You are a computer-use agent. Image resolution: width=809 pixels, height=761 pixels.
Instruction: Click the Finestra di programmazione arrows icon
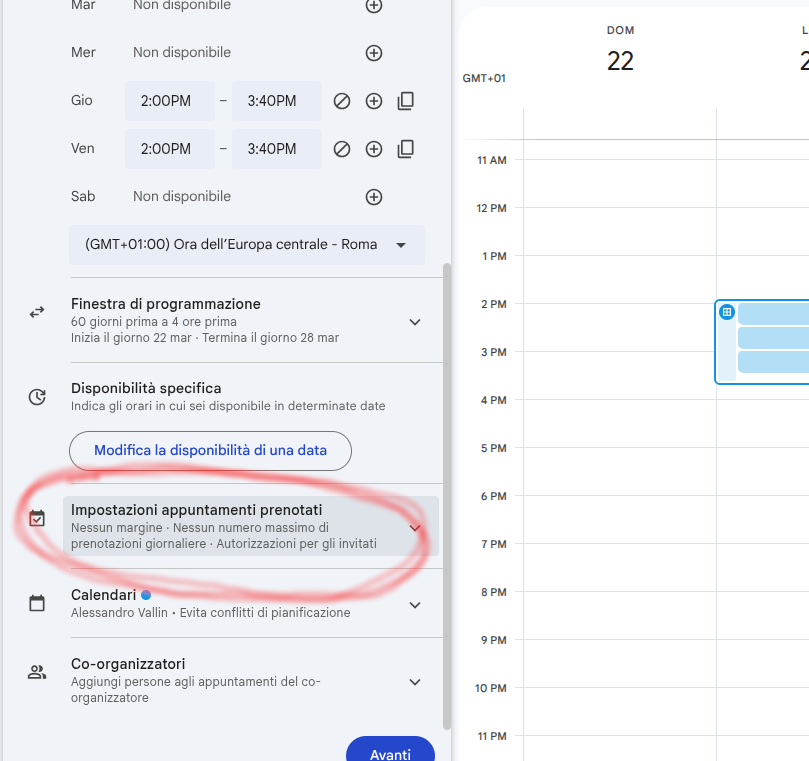coord(37,312)
